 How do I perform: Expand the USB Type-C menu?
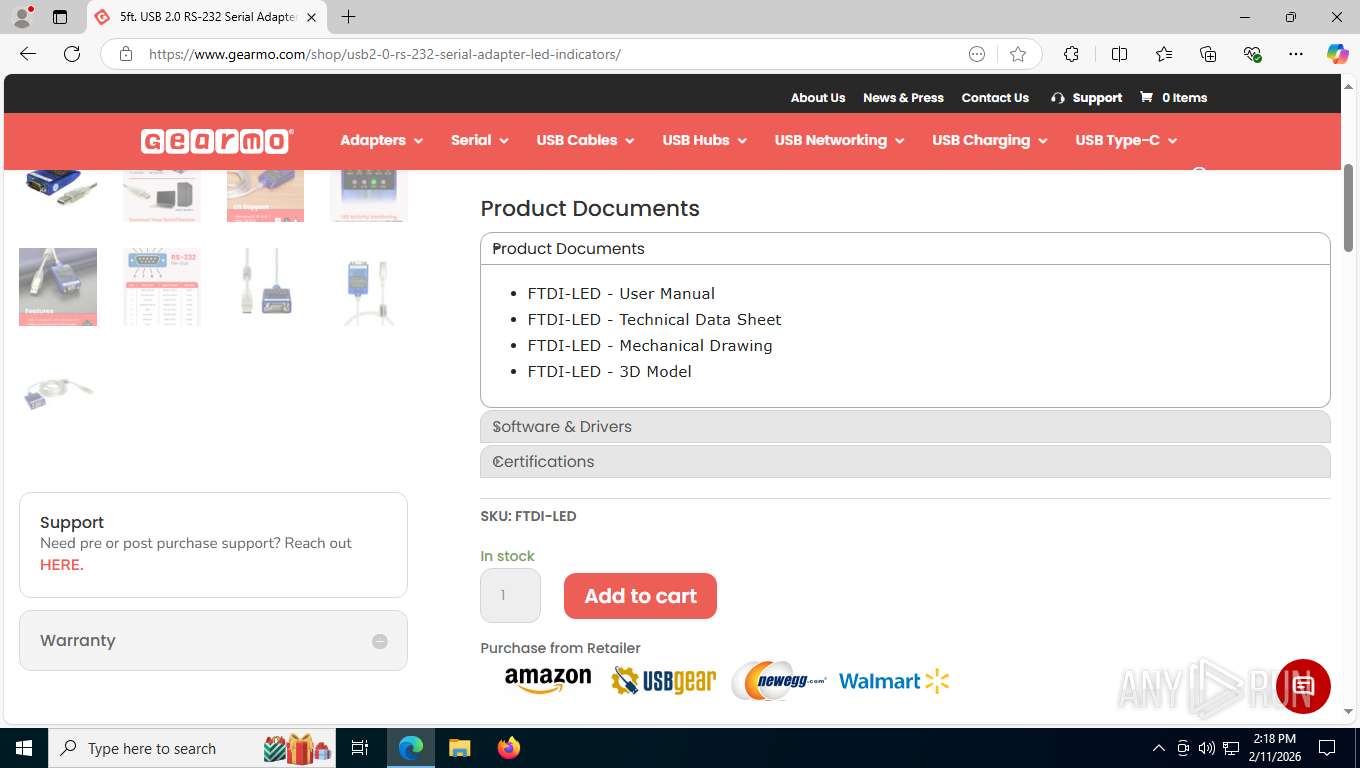1126,141
